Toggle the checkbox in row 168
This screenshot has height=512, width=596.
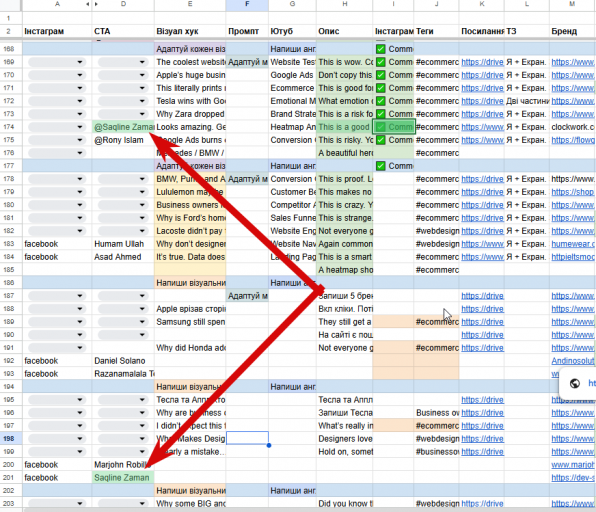pos(380,49)
